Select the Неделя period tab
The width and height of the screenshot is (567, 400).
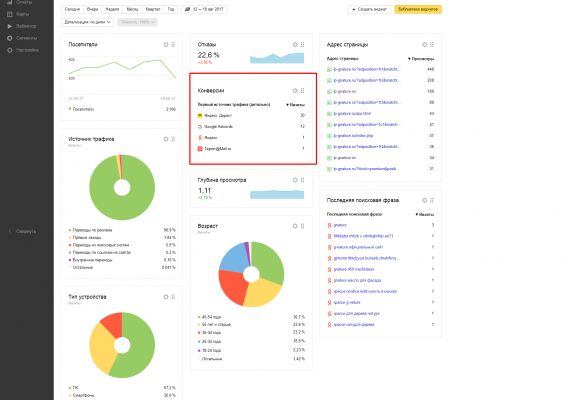tap(112, 9)
